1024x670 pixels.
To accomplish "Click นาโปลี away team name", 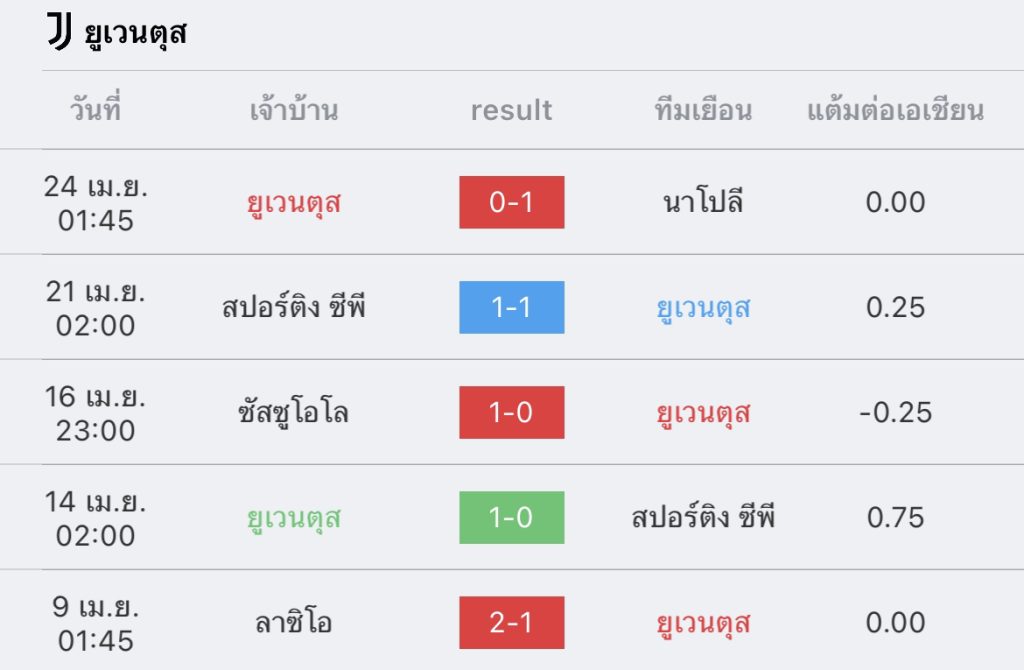I will (703, 200).
